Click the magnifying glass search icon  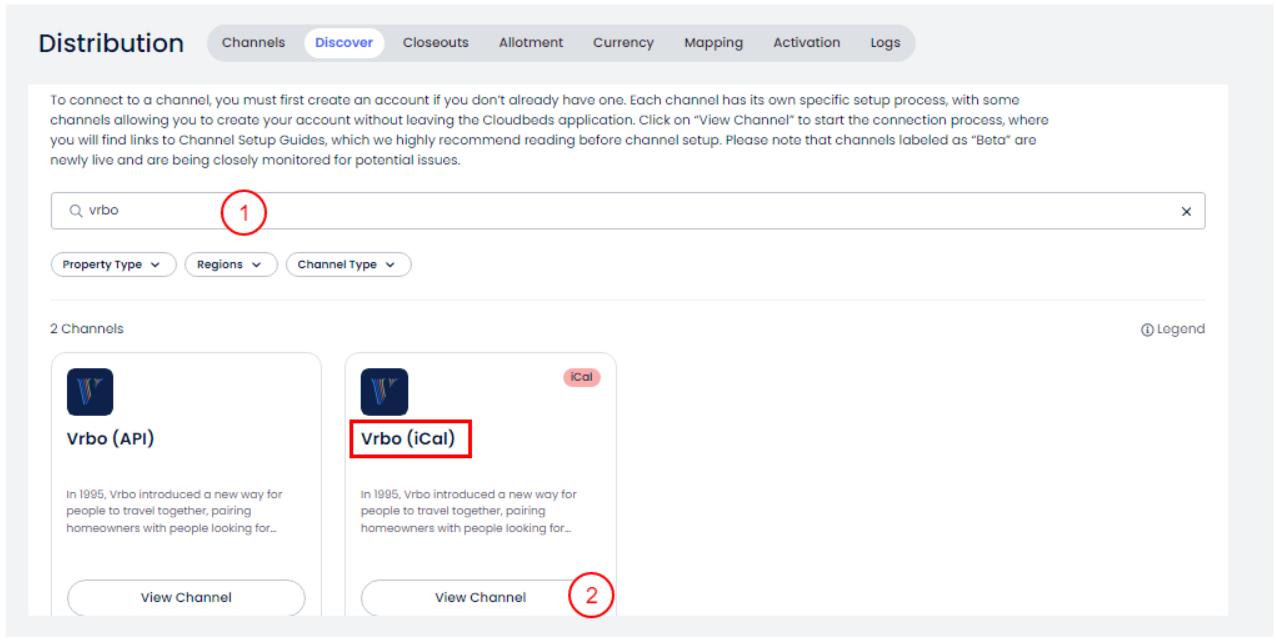pos(75,211)
